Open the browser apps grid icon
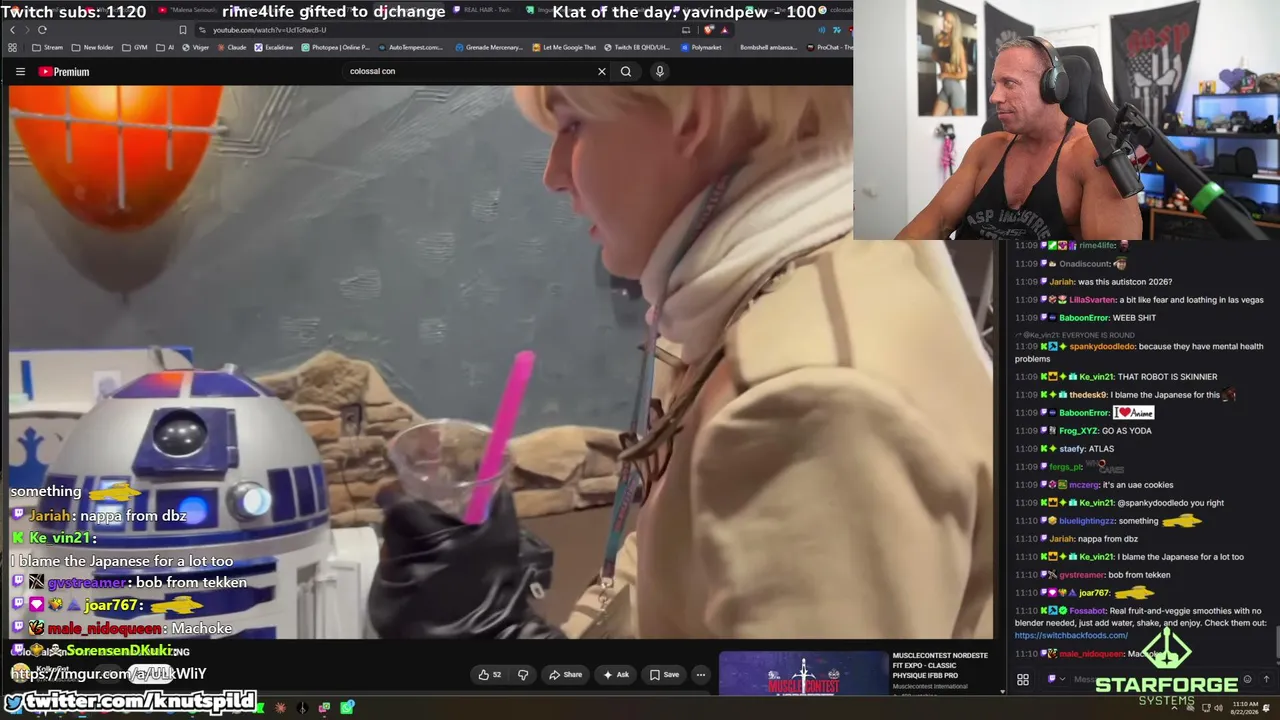Viewport: 1280px width, 720px height. 12,47
